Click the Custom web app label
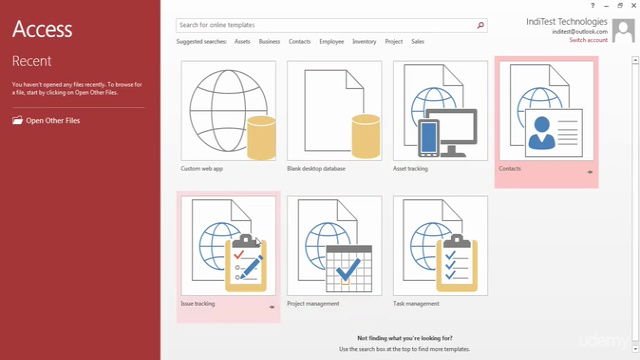This screenshot has width=640, height=360. tap(202, 169)
